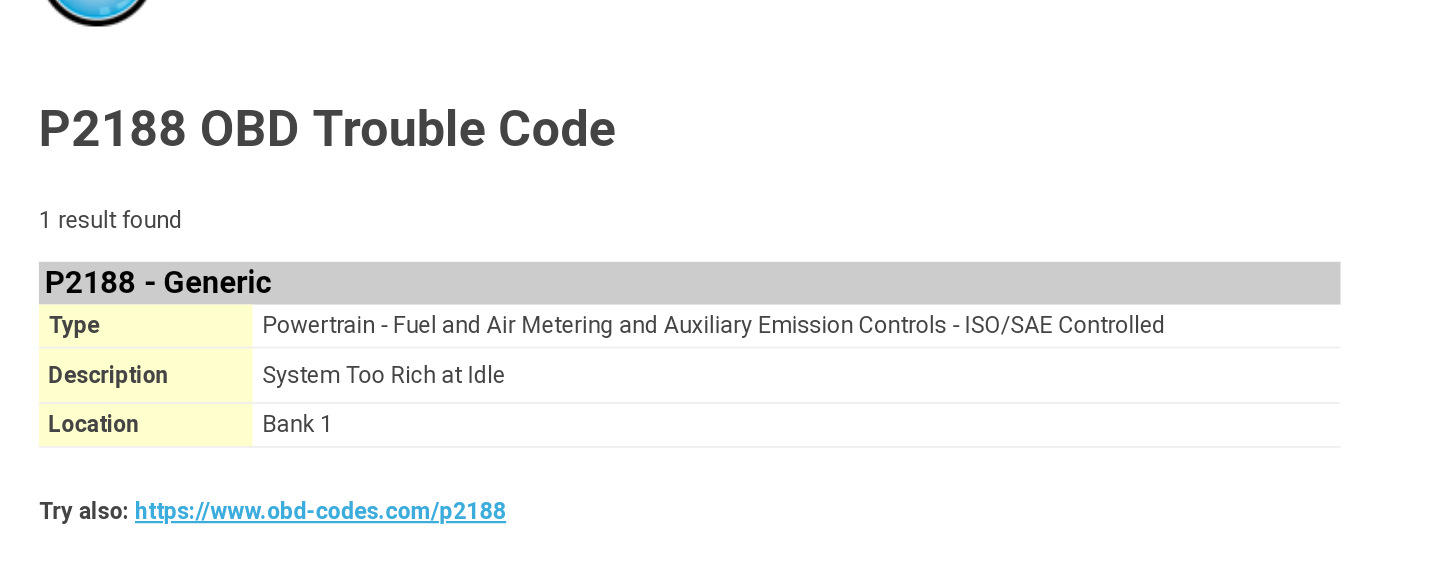Screen dimensions: 1440x570
Task: Click the "1 result found" text
Action: (110, 220)
